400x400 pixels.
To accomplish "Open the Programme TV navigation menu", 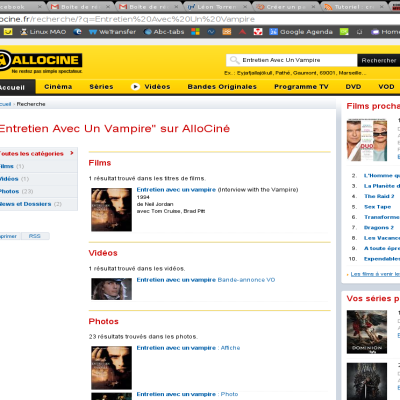I will (301, 87).
